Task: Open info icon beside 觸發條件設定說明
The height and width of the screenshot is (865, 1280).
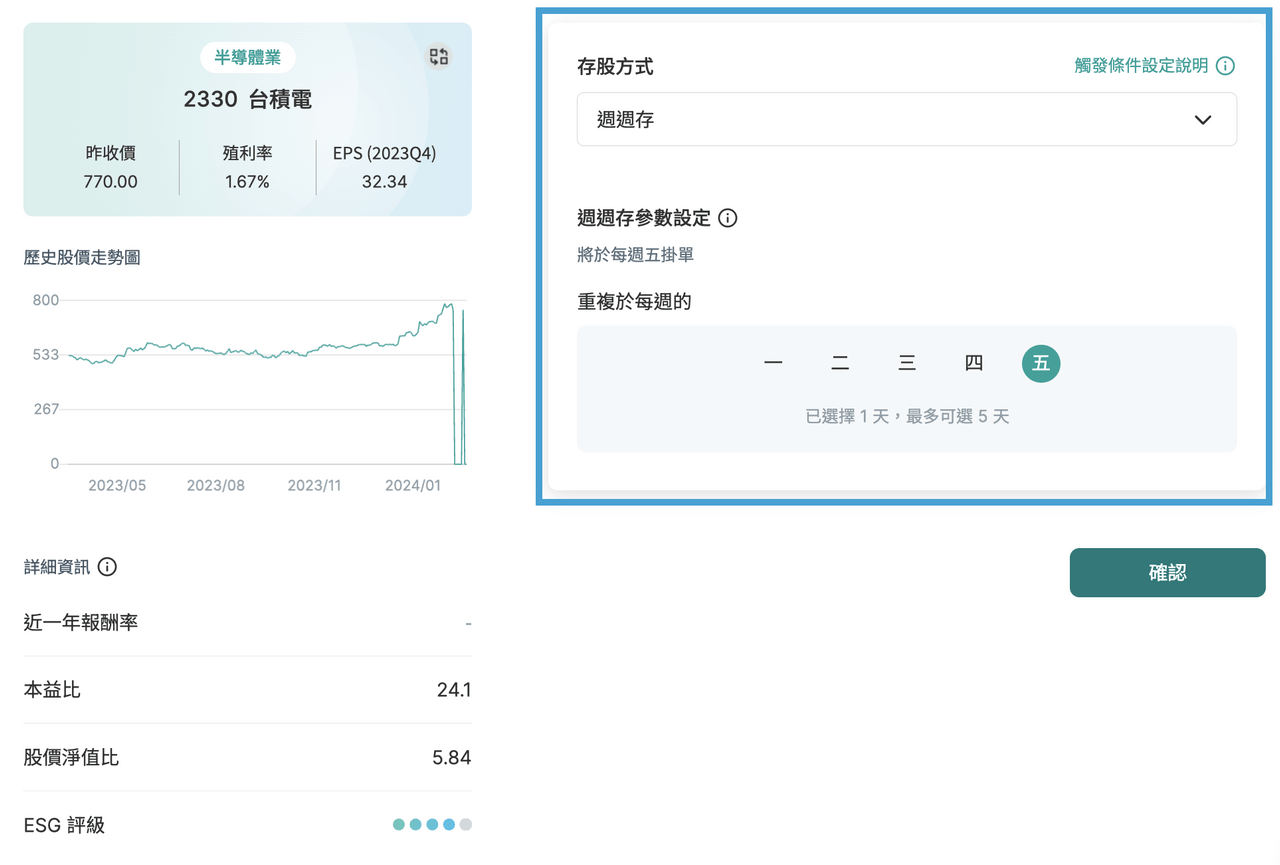Action: tap(1225, 66)
